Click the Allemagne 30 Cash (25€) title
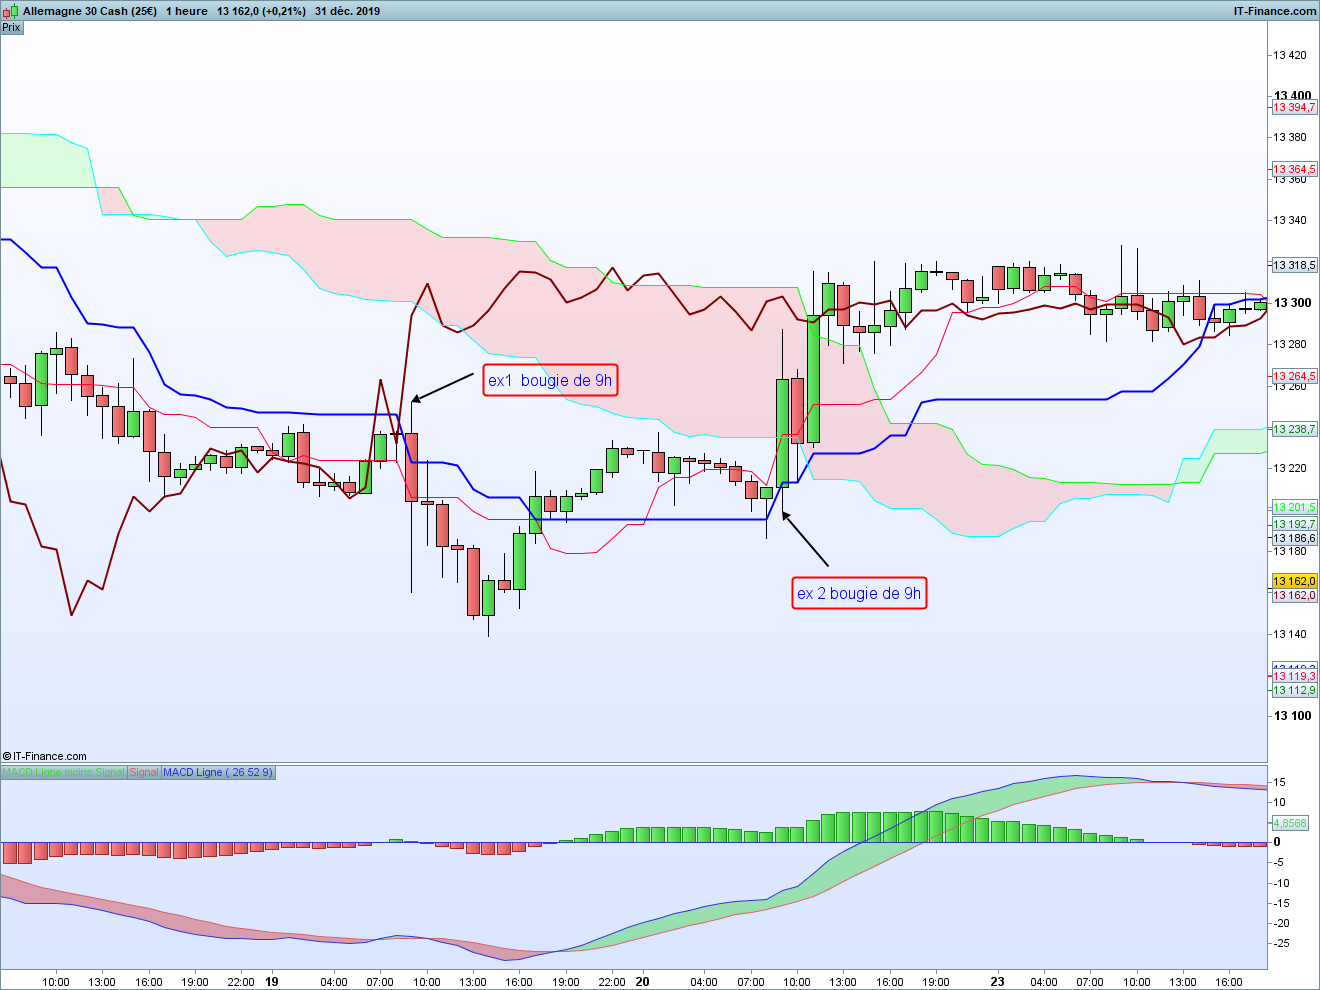This screenshot has height=990, width=1320. 90,11
